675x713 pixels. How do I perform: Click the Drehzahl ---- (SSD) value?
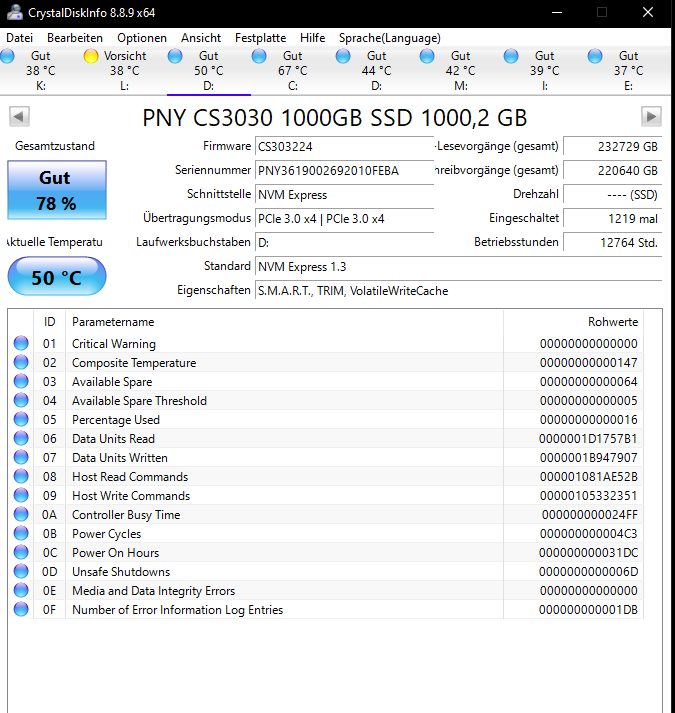613,195
